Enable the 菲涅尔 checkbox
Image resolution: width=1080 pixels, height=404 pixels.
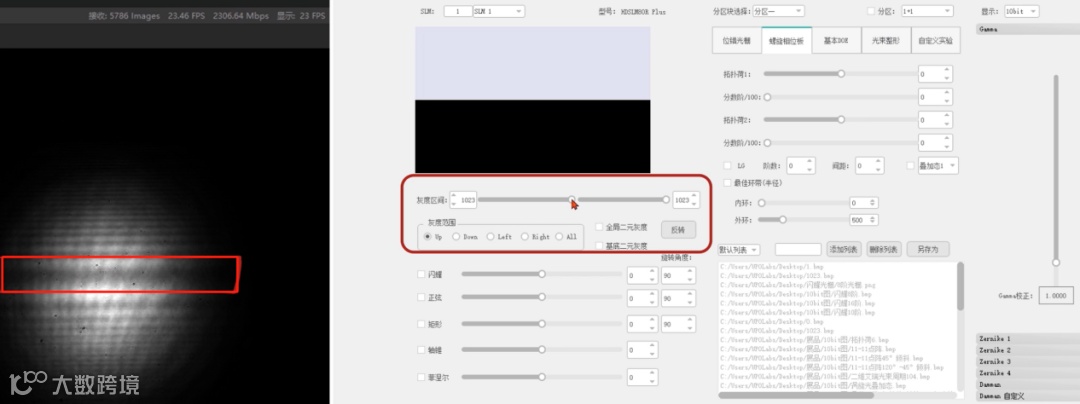[421, 377]
